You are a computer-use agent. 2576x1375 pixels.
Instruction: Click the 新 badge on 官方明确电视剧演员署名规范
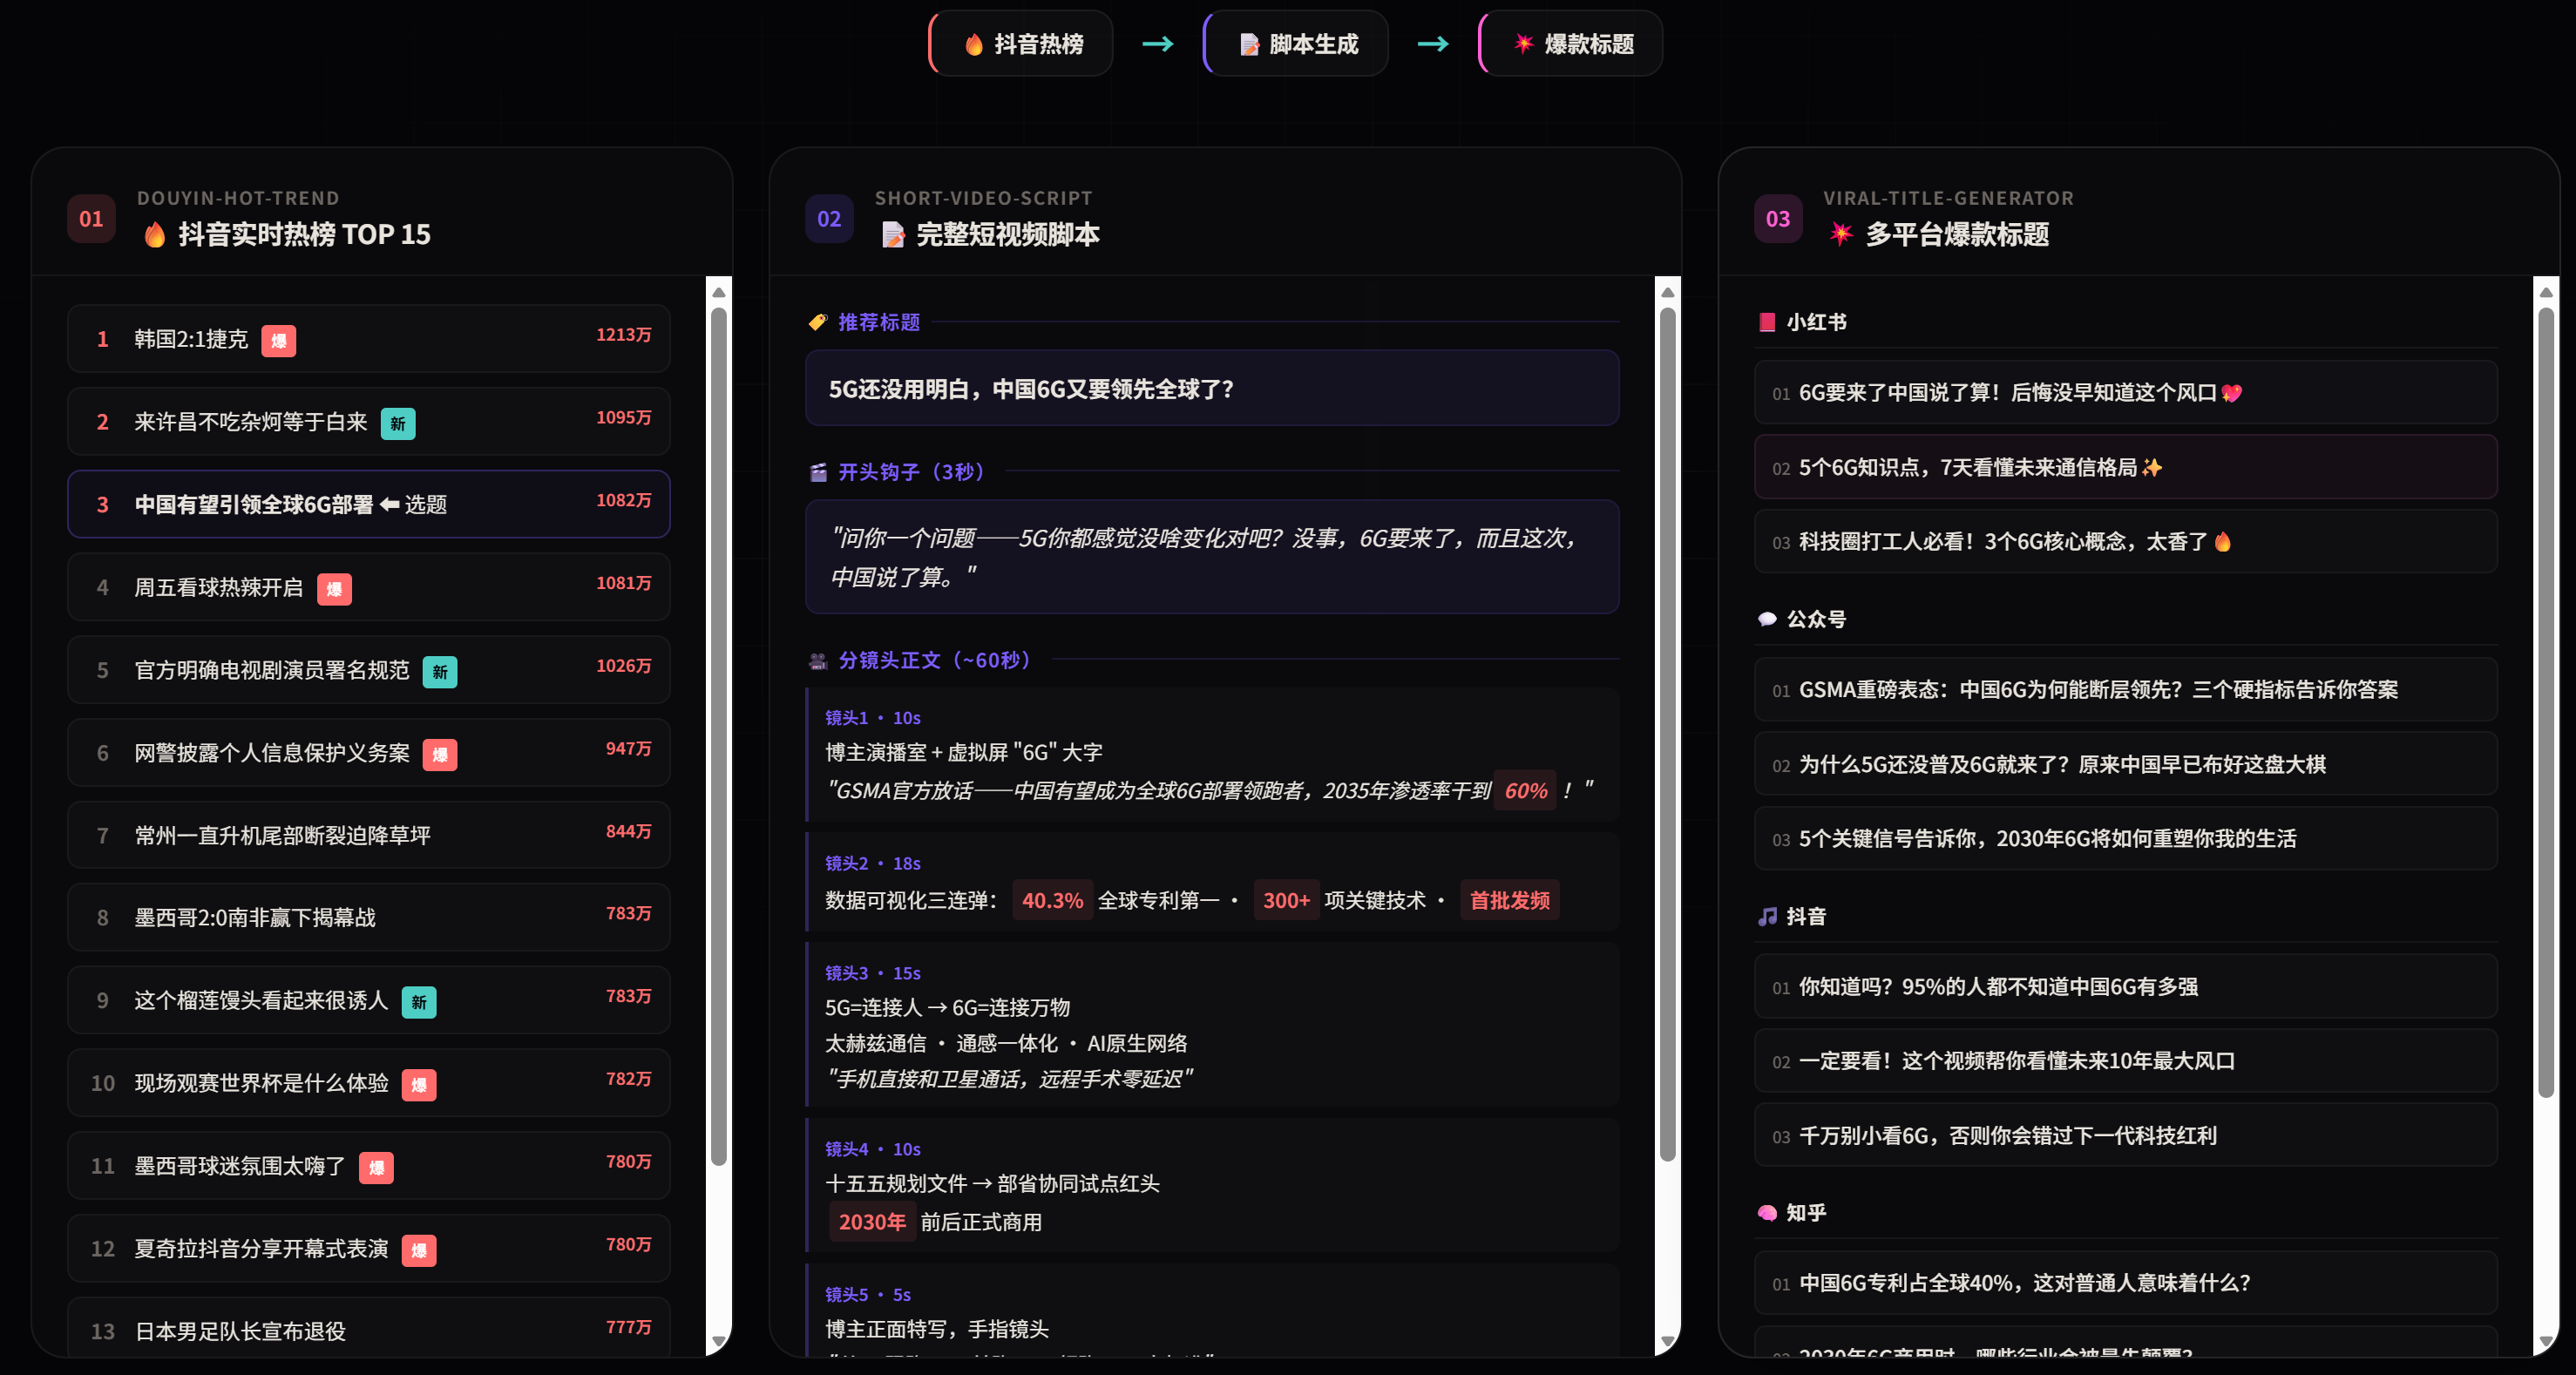point(440,672)
